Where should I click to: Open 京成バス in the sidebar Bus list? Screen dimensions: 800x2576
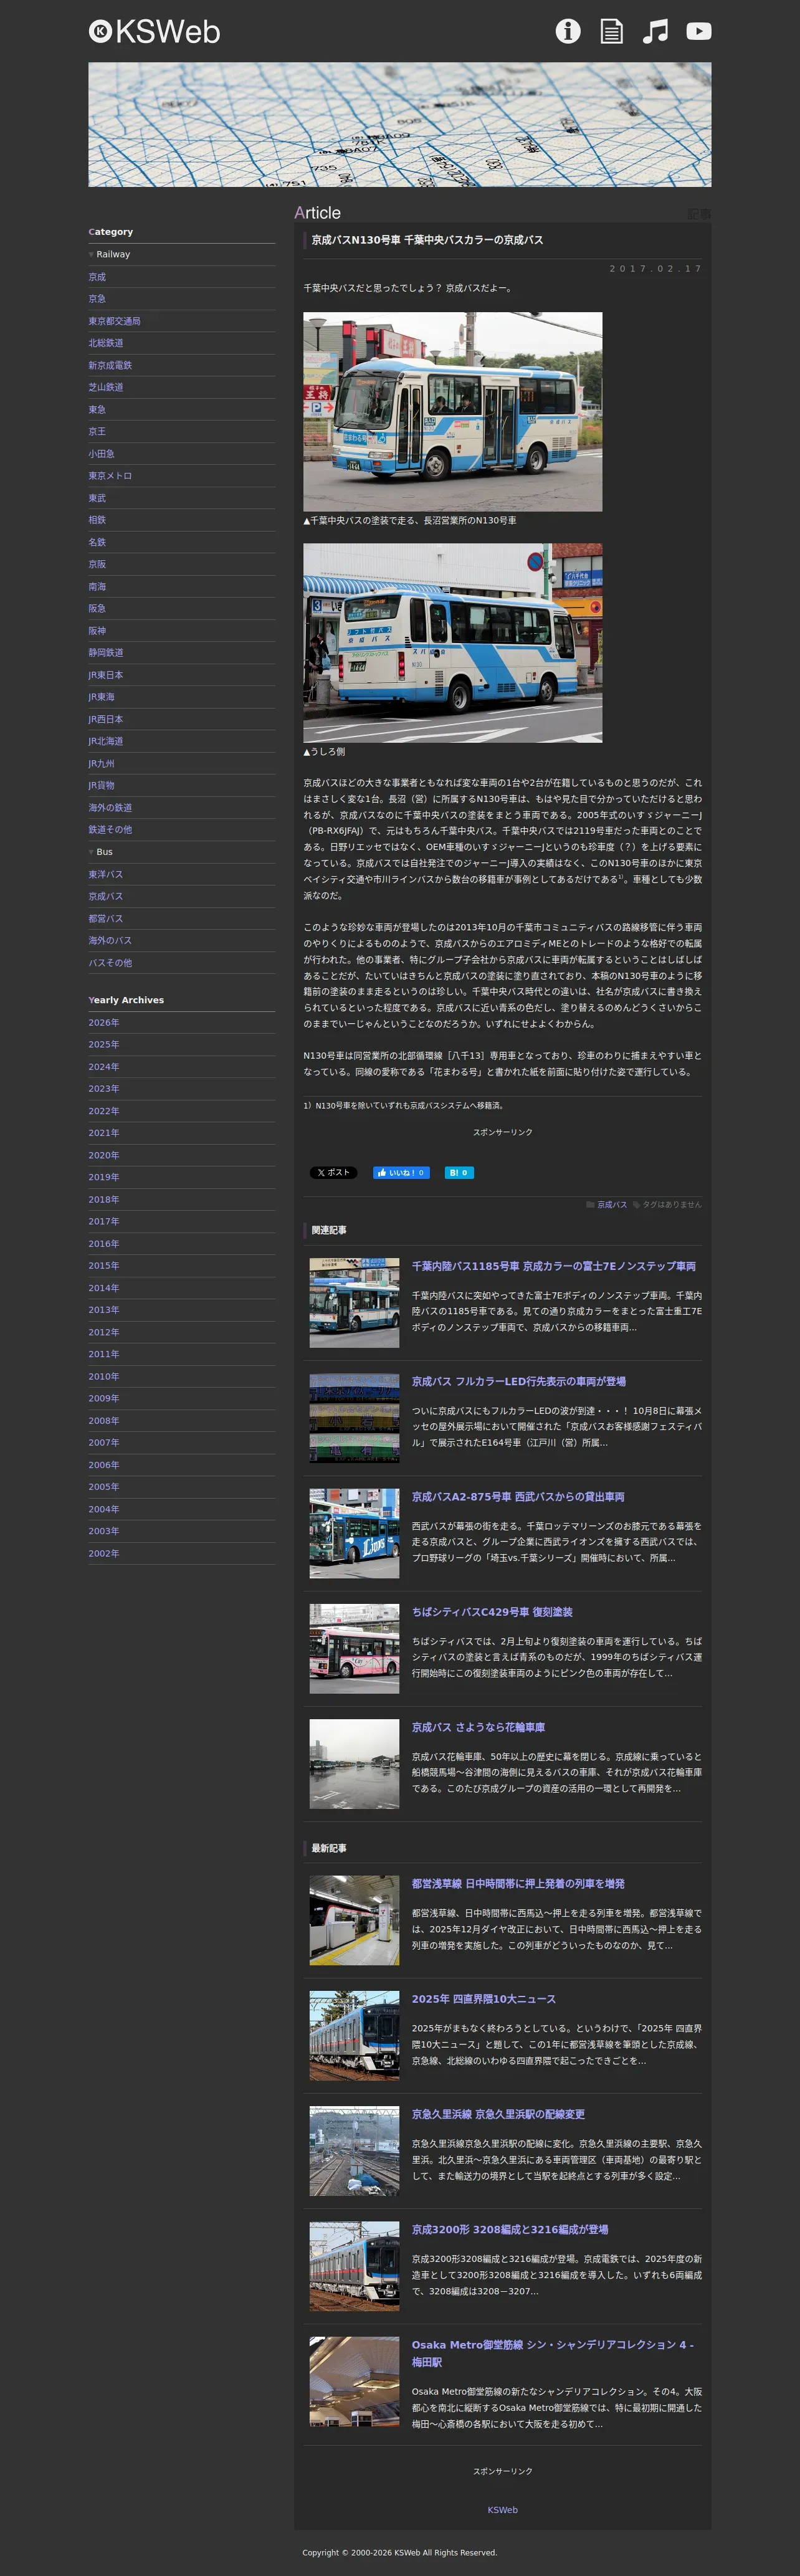[x=106, y=896]
